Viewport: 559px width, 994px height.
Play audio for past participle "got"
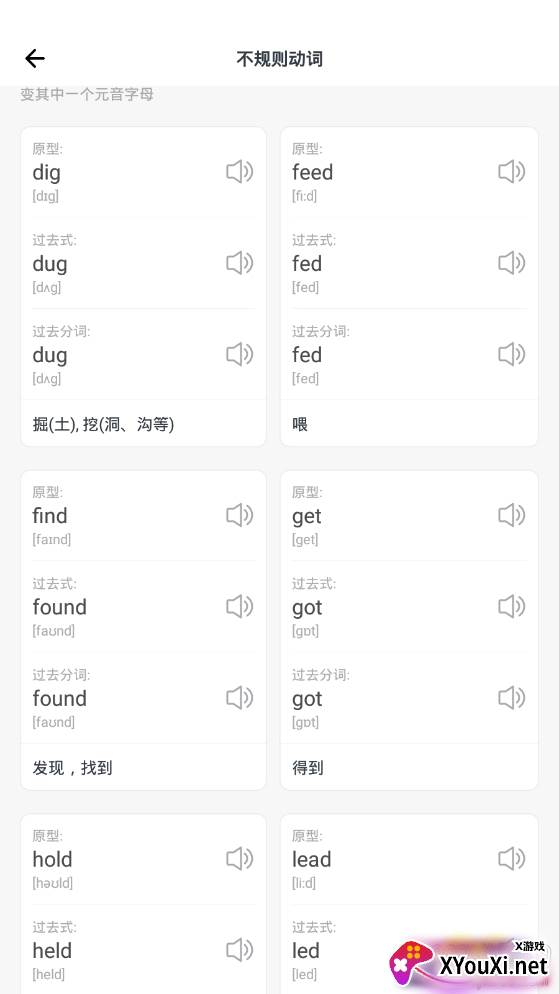pos(511,698)
